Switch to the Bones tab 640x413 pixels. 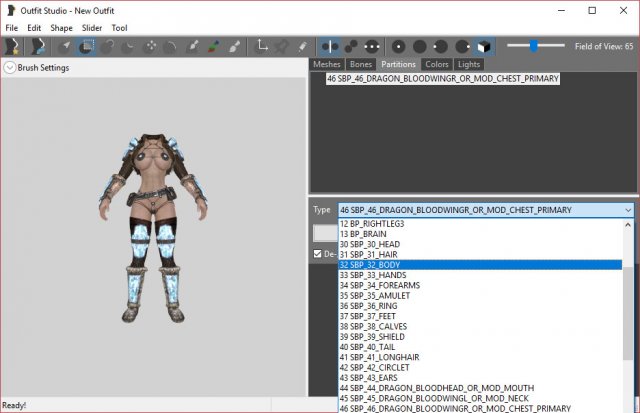coord(361,64)
